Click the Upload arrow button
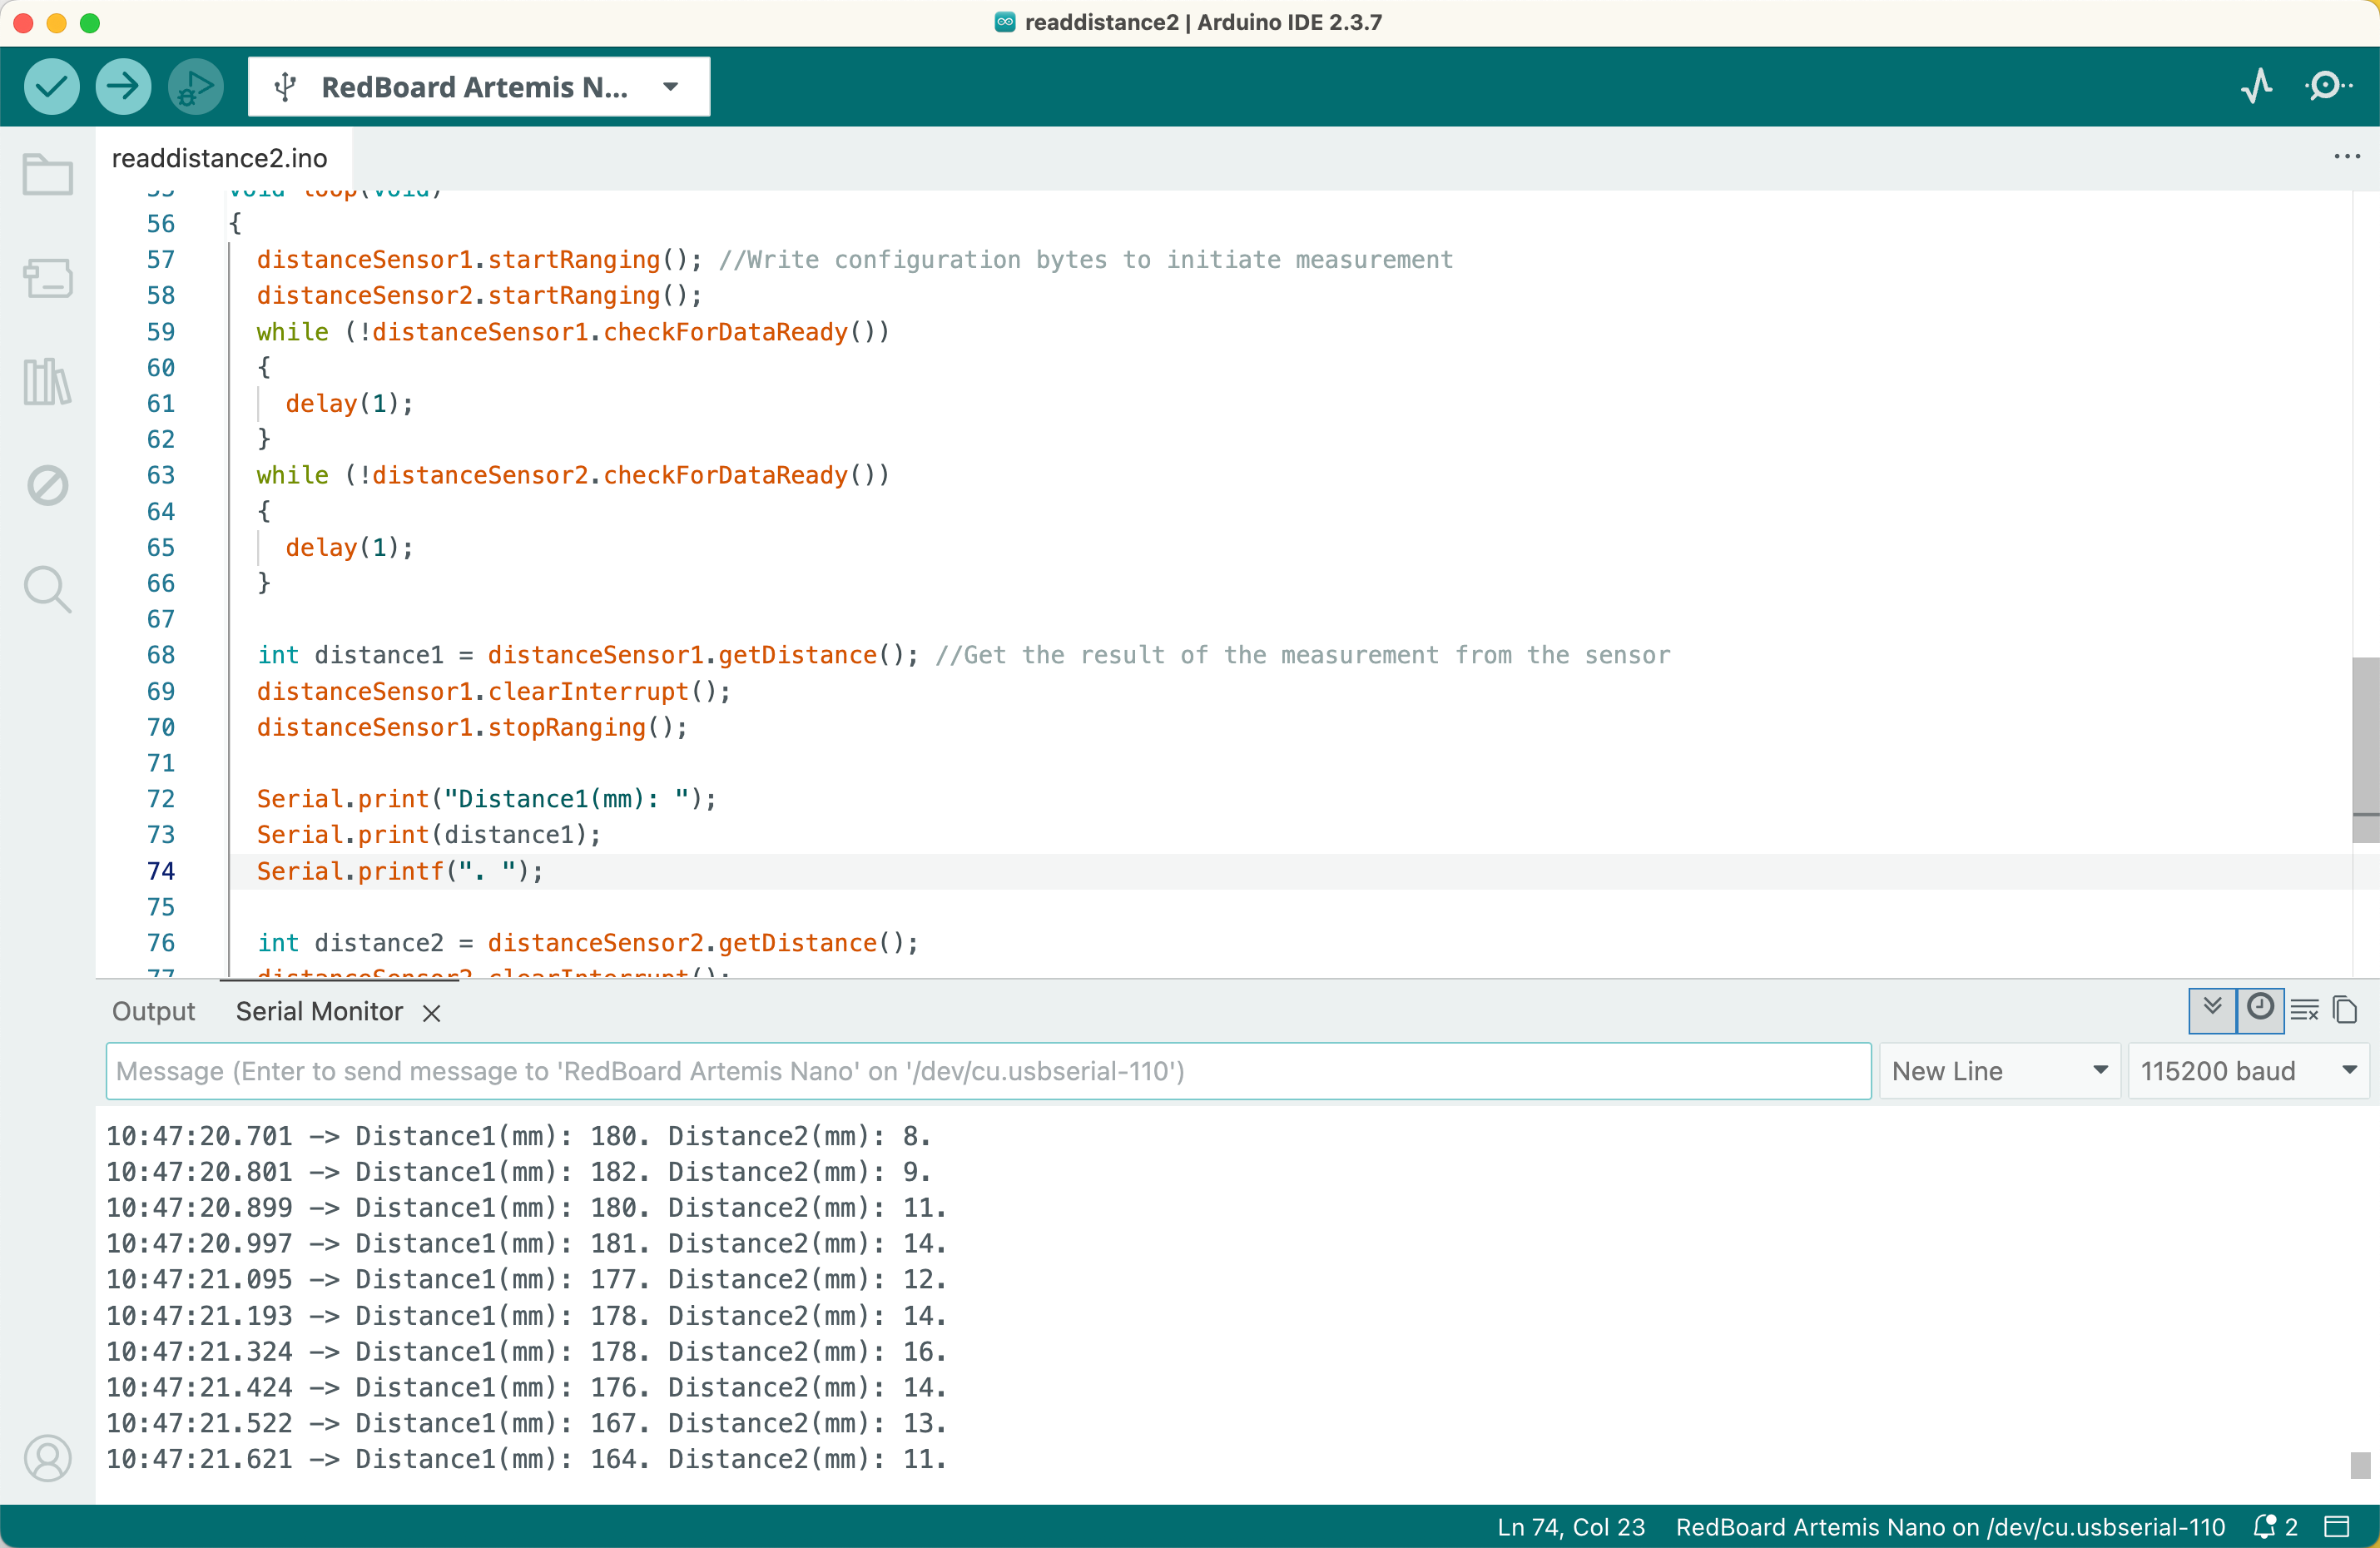This screenshot has height=1548, width=2380. pyautogui.click(x=123, y=87)
